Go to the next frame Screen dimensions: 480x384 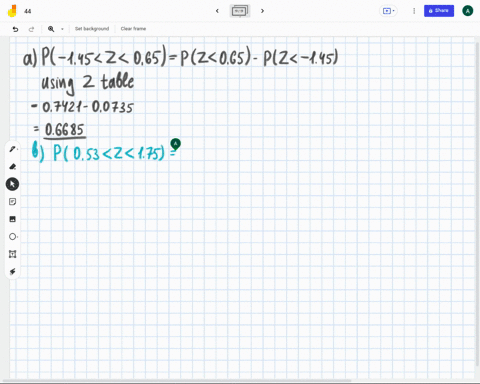(262, 11)
